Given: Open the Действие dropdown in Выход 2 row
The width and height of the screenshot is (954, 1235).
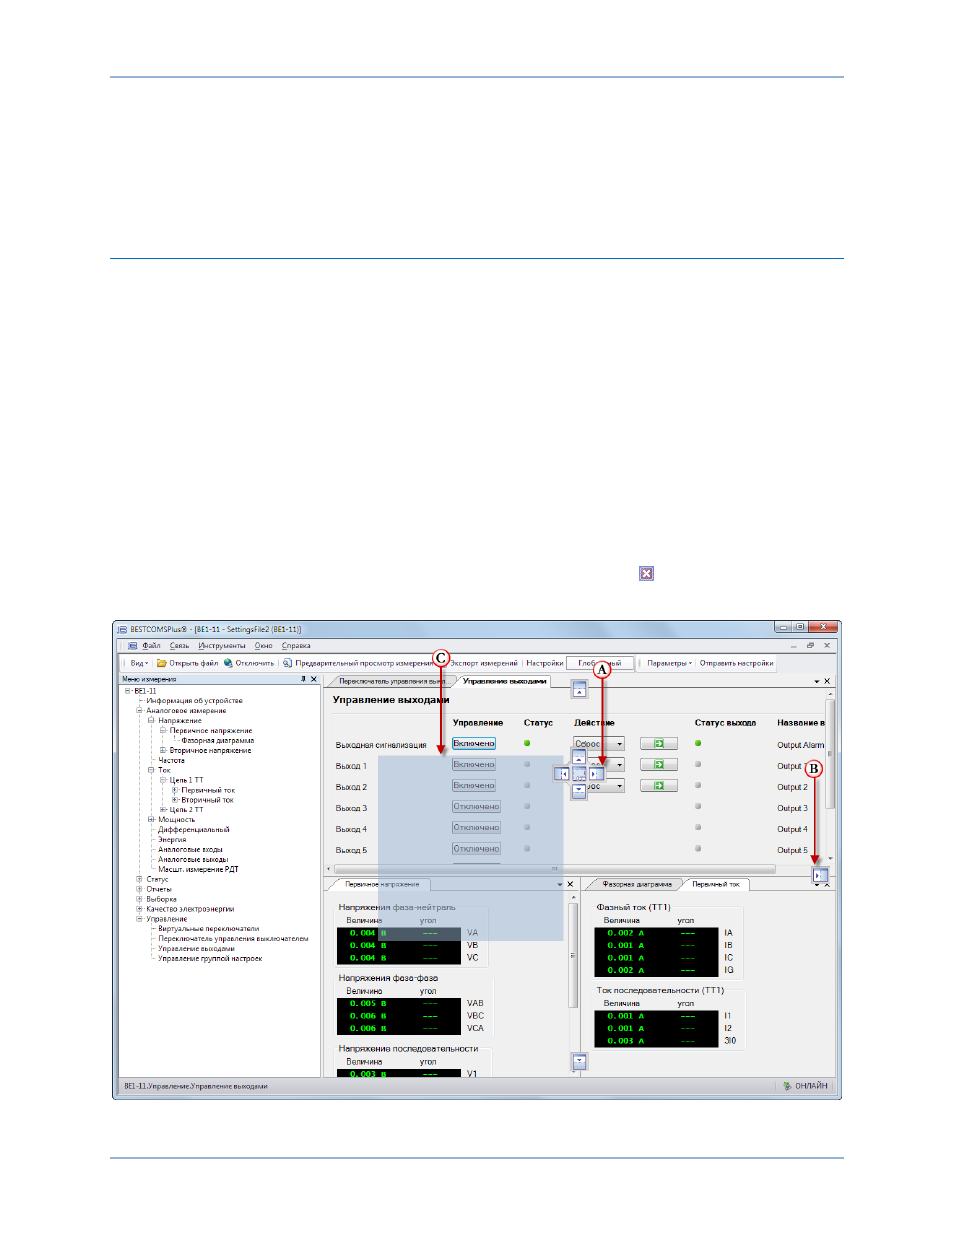Looking at the screenshot, I should point(620,786).
